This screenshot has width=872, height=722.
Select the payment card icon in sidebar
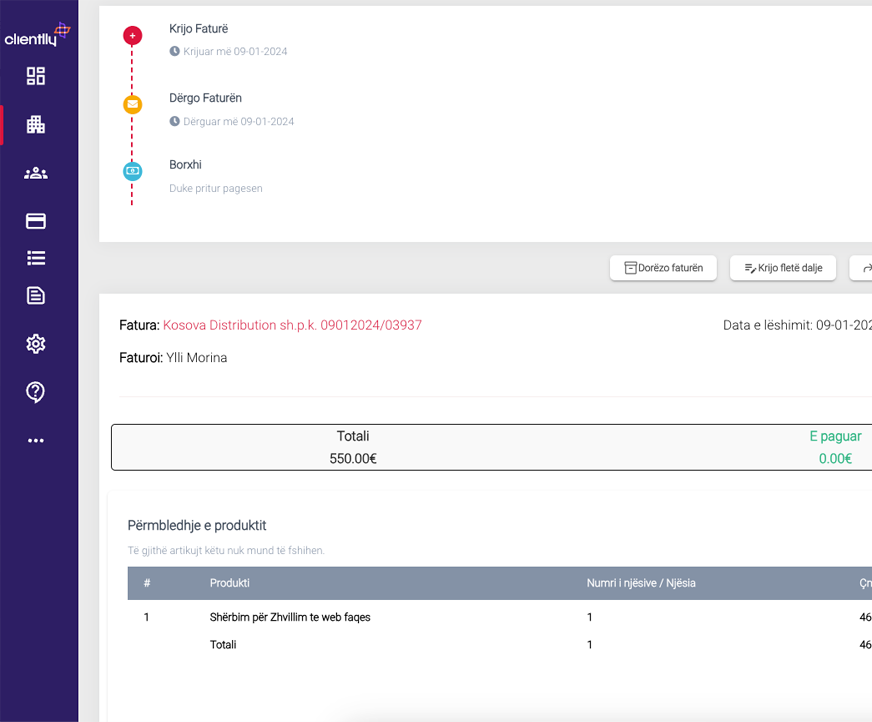36,221
